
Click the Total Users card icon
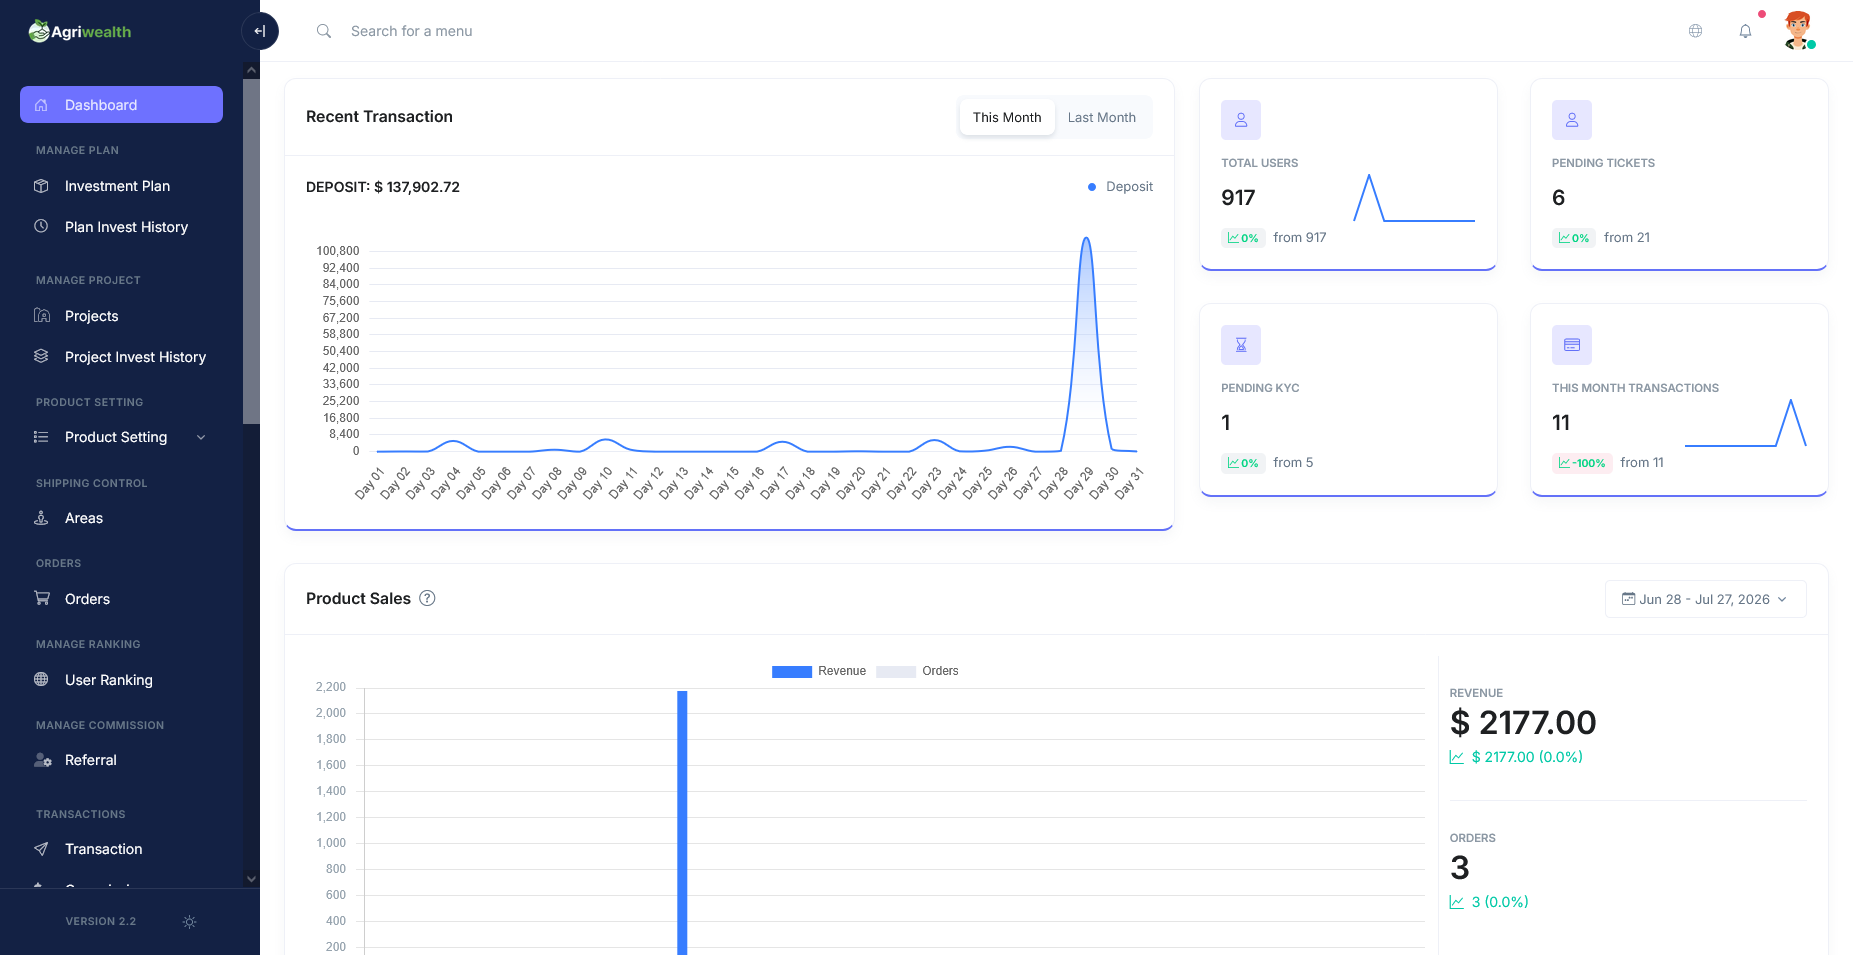pyautogui.click(x=1241, y=120)
